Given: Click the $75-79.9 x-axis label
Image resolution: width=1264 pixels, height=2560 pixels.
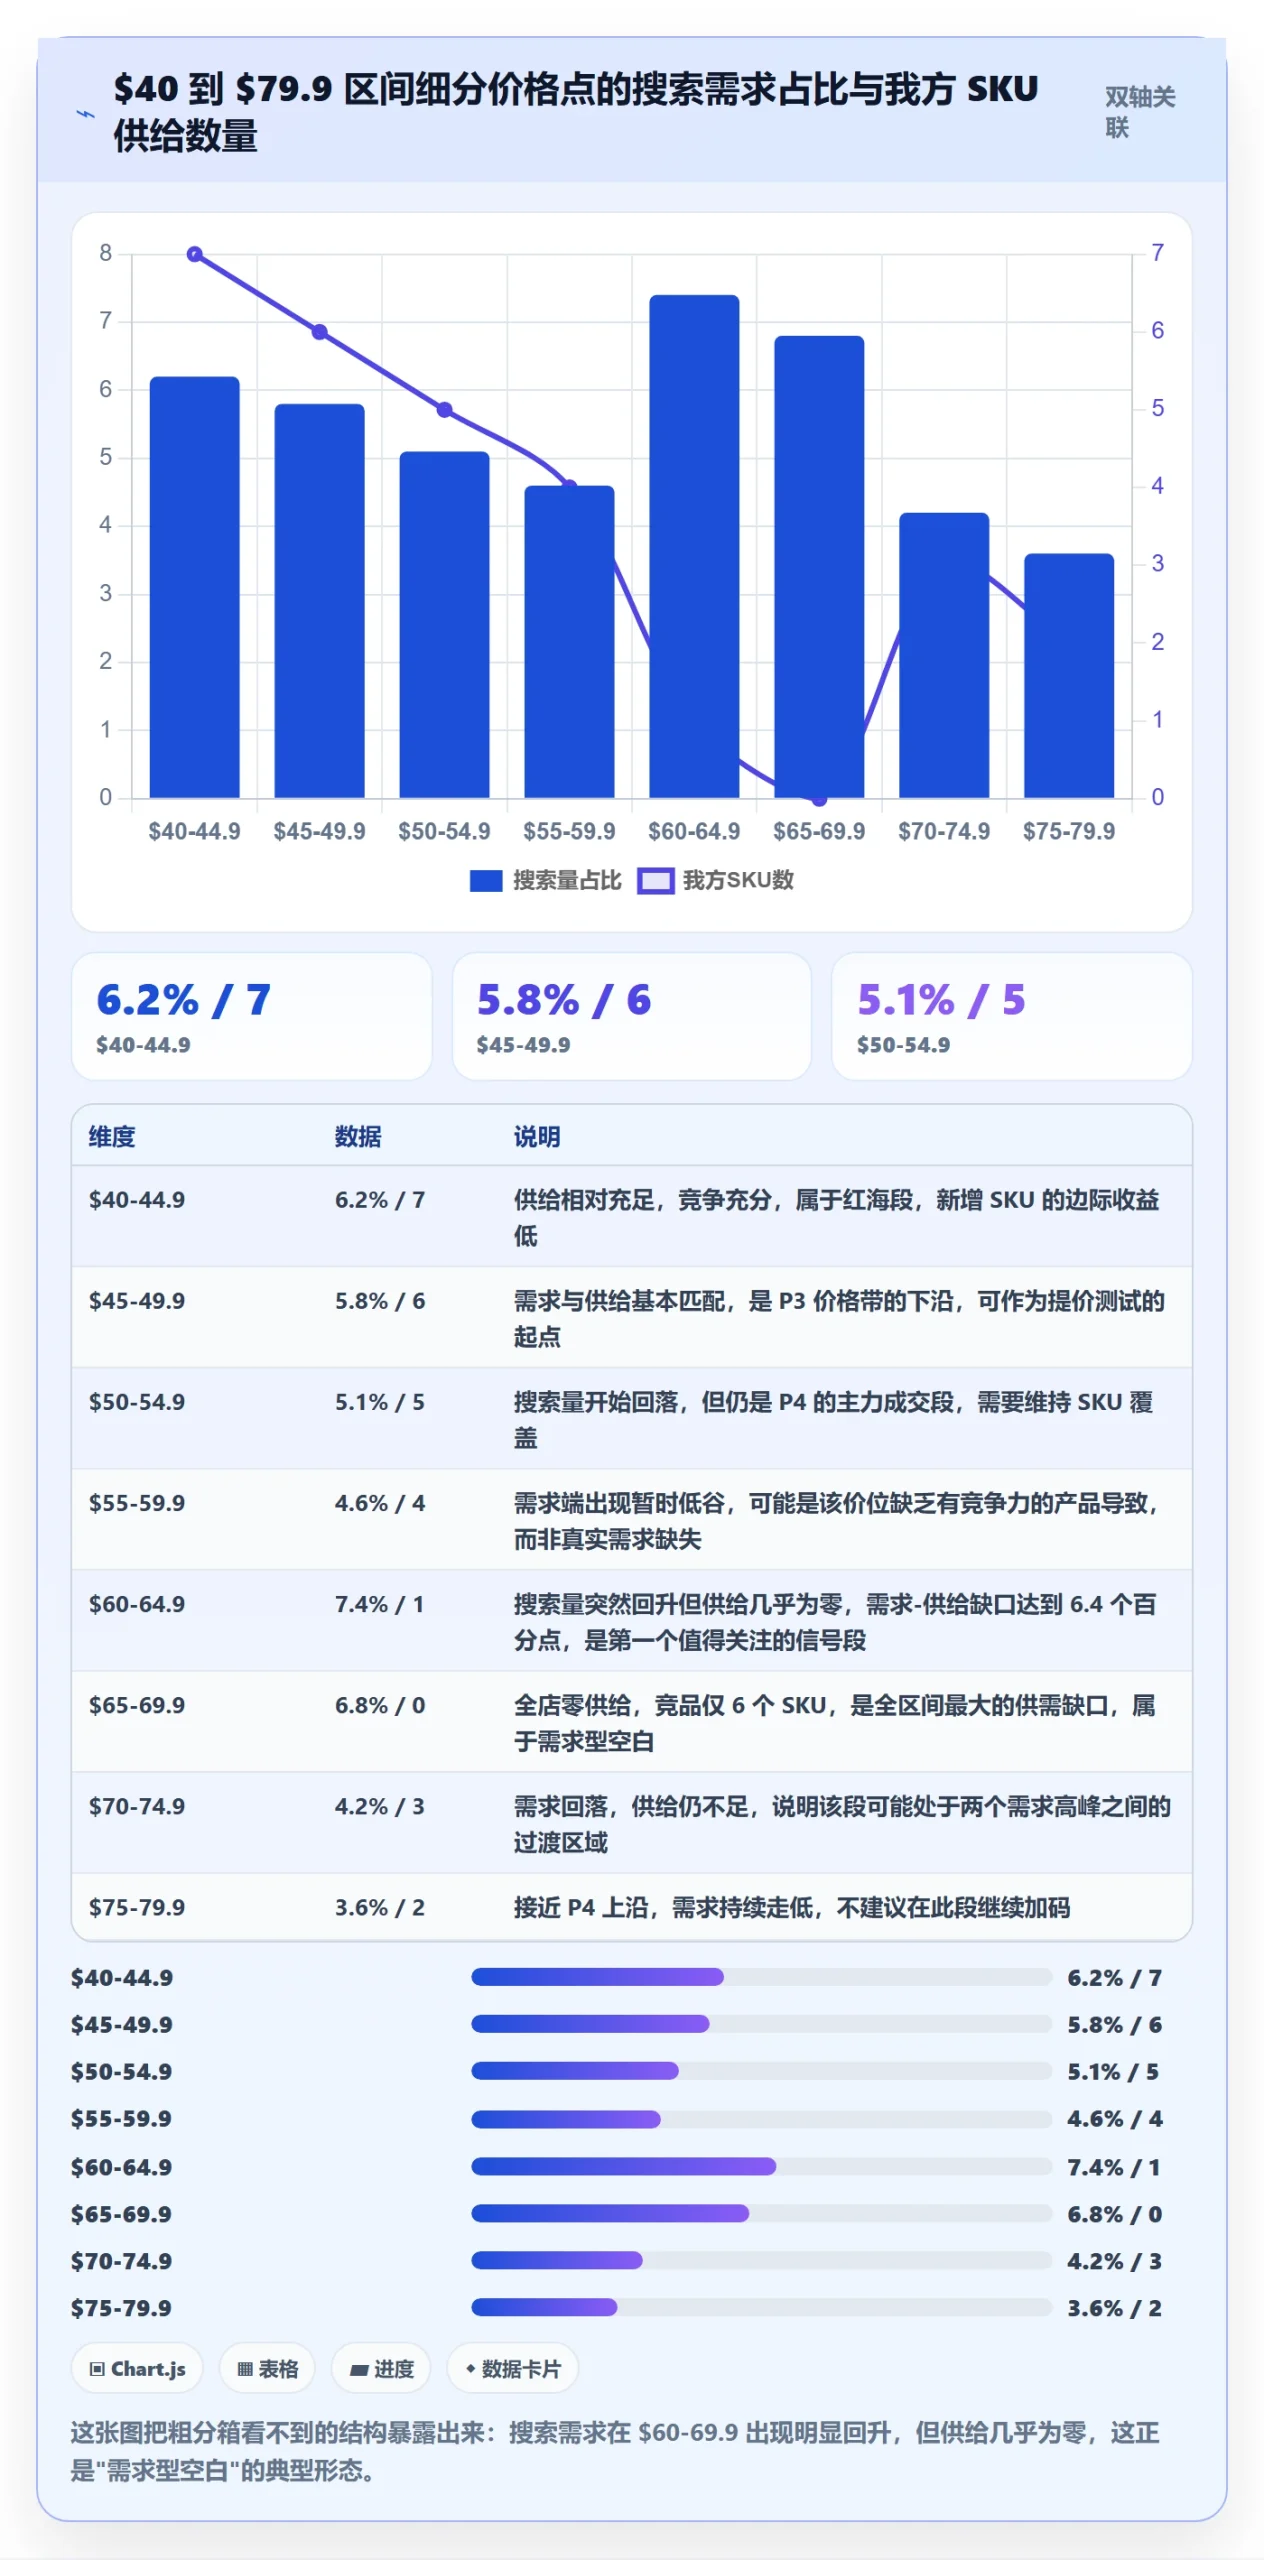Looking at the screenshot, I should coord(1069,831).
